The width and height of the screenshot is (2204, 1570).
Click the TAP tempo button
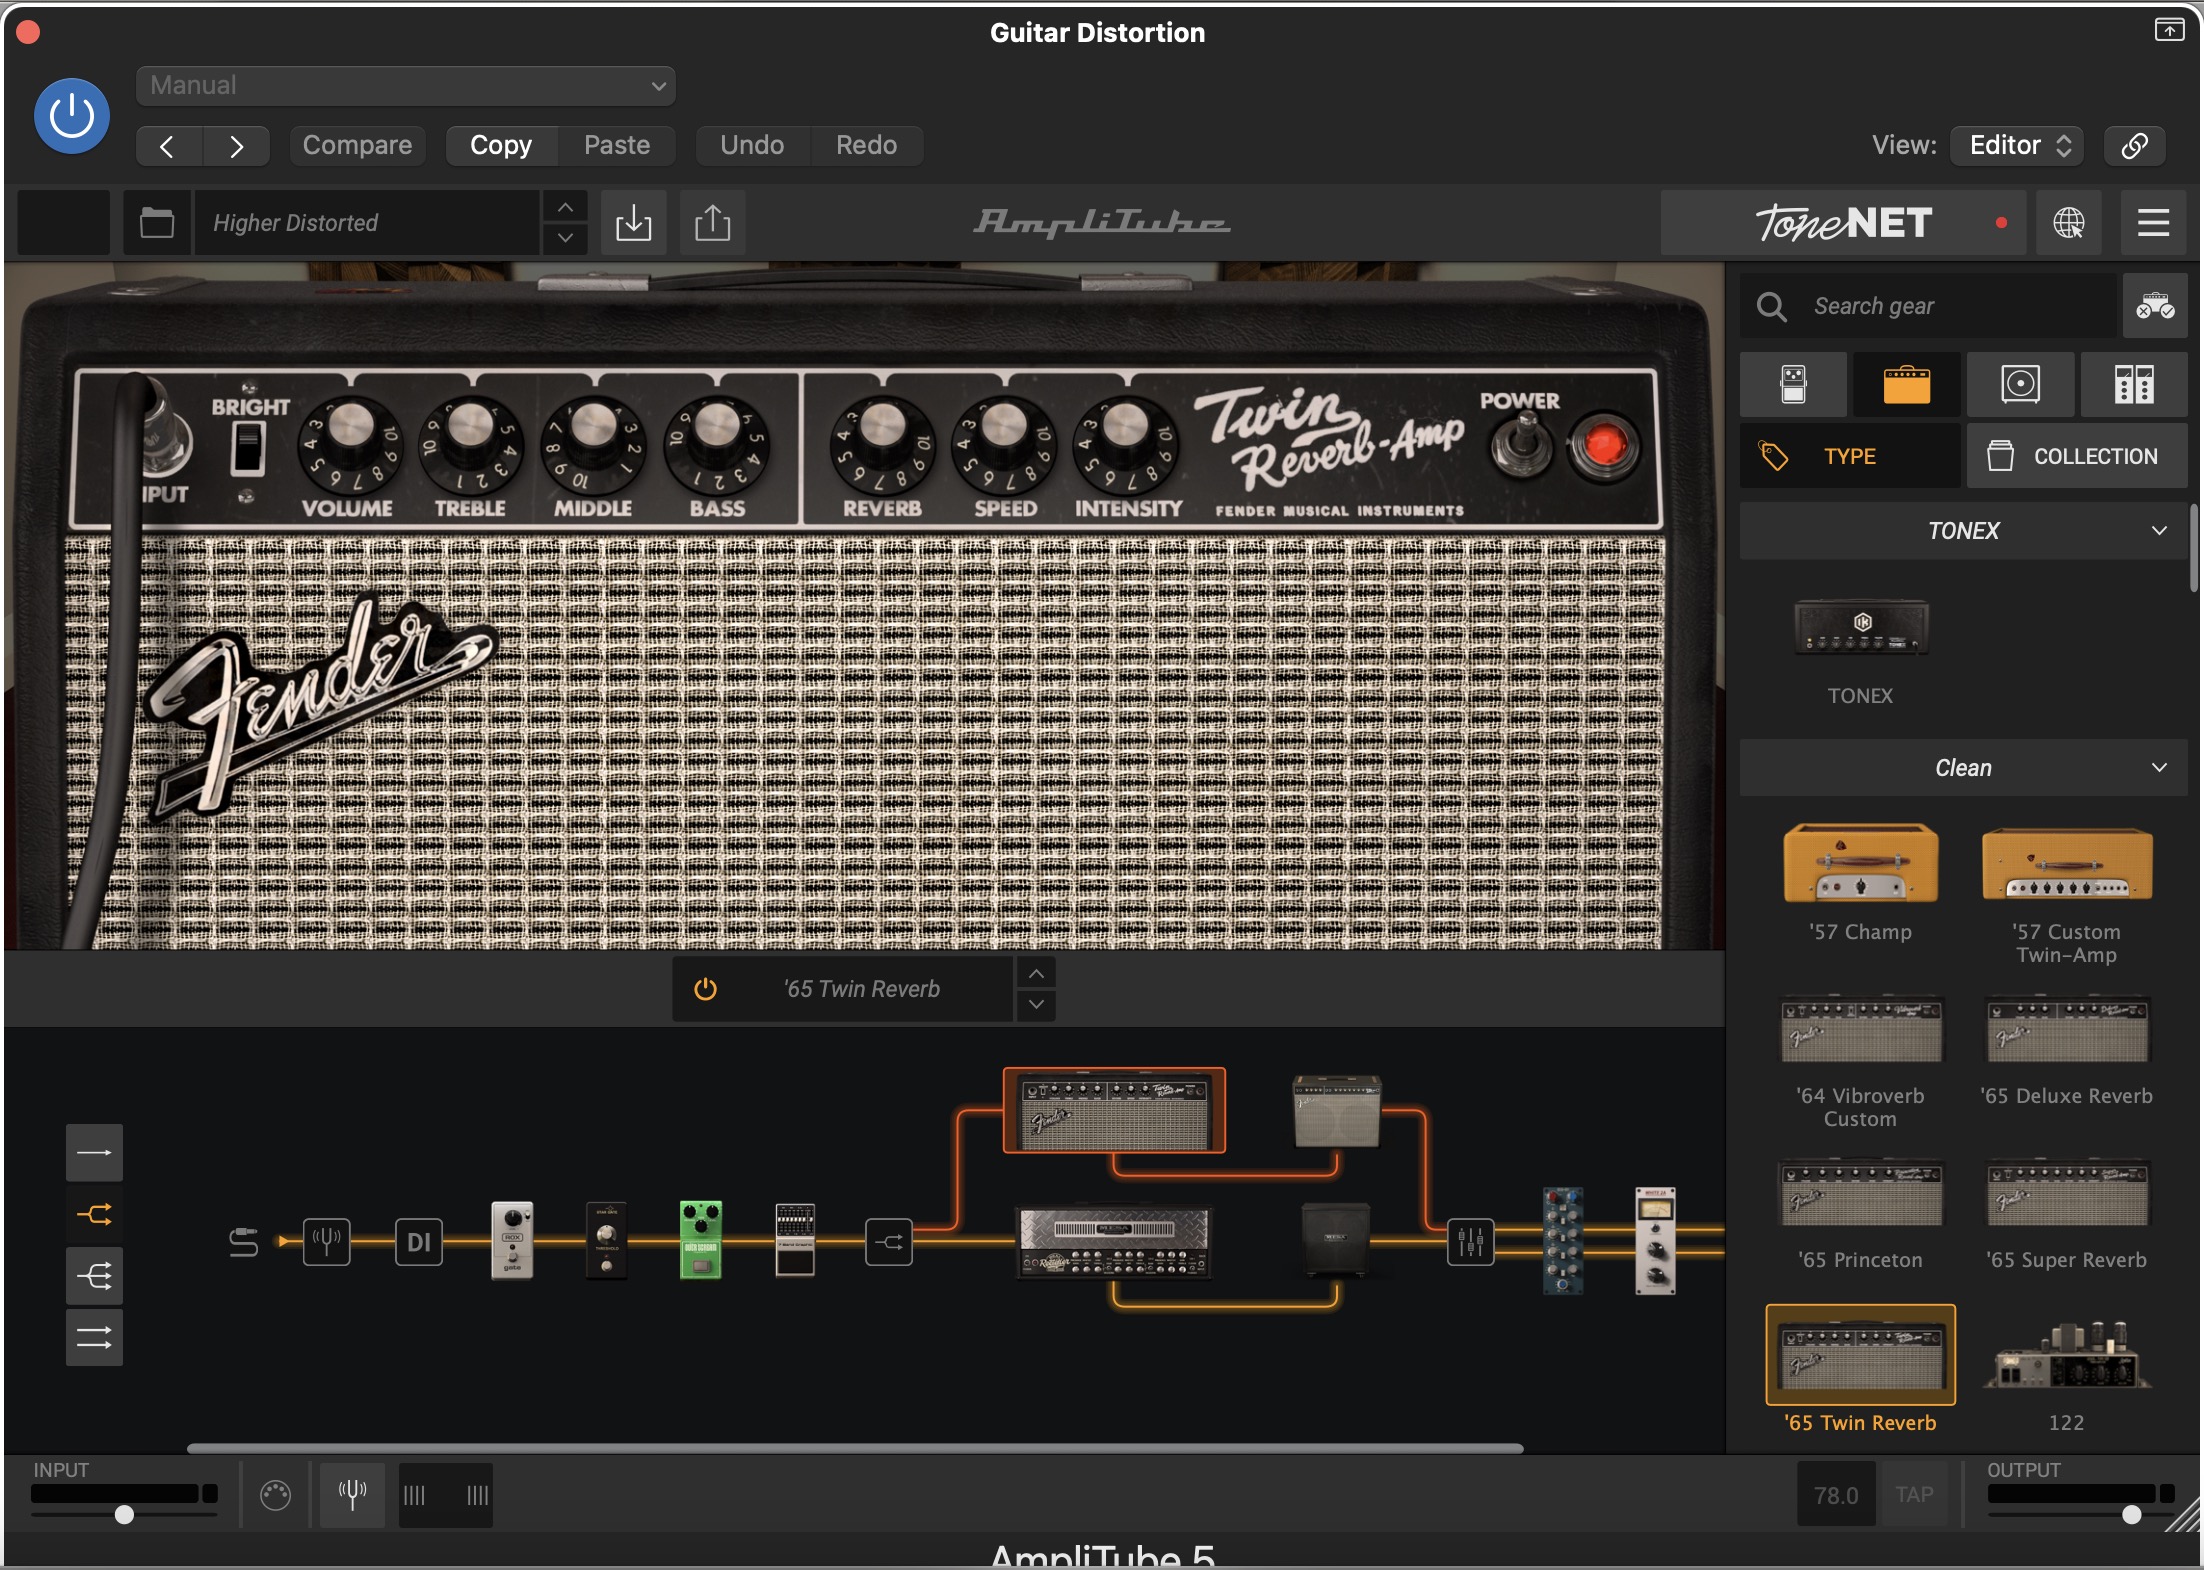pos(1914,1494)
